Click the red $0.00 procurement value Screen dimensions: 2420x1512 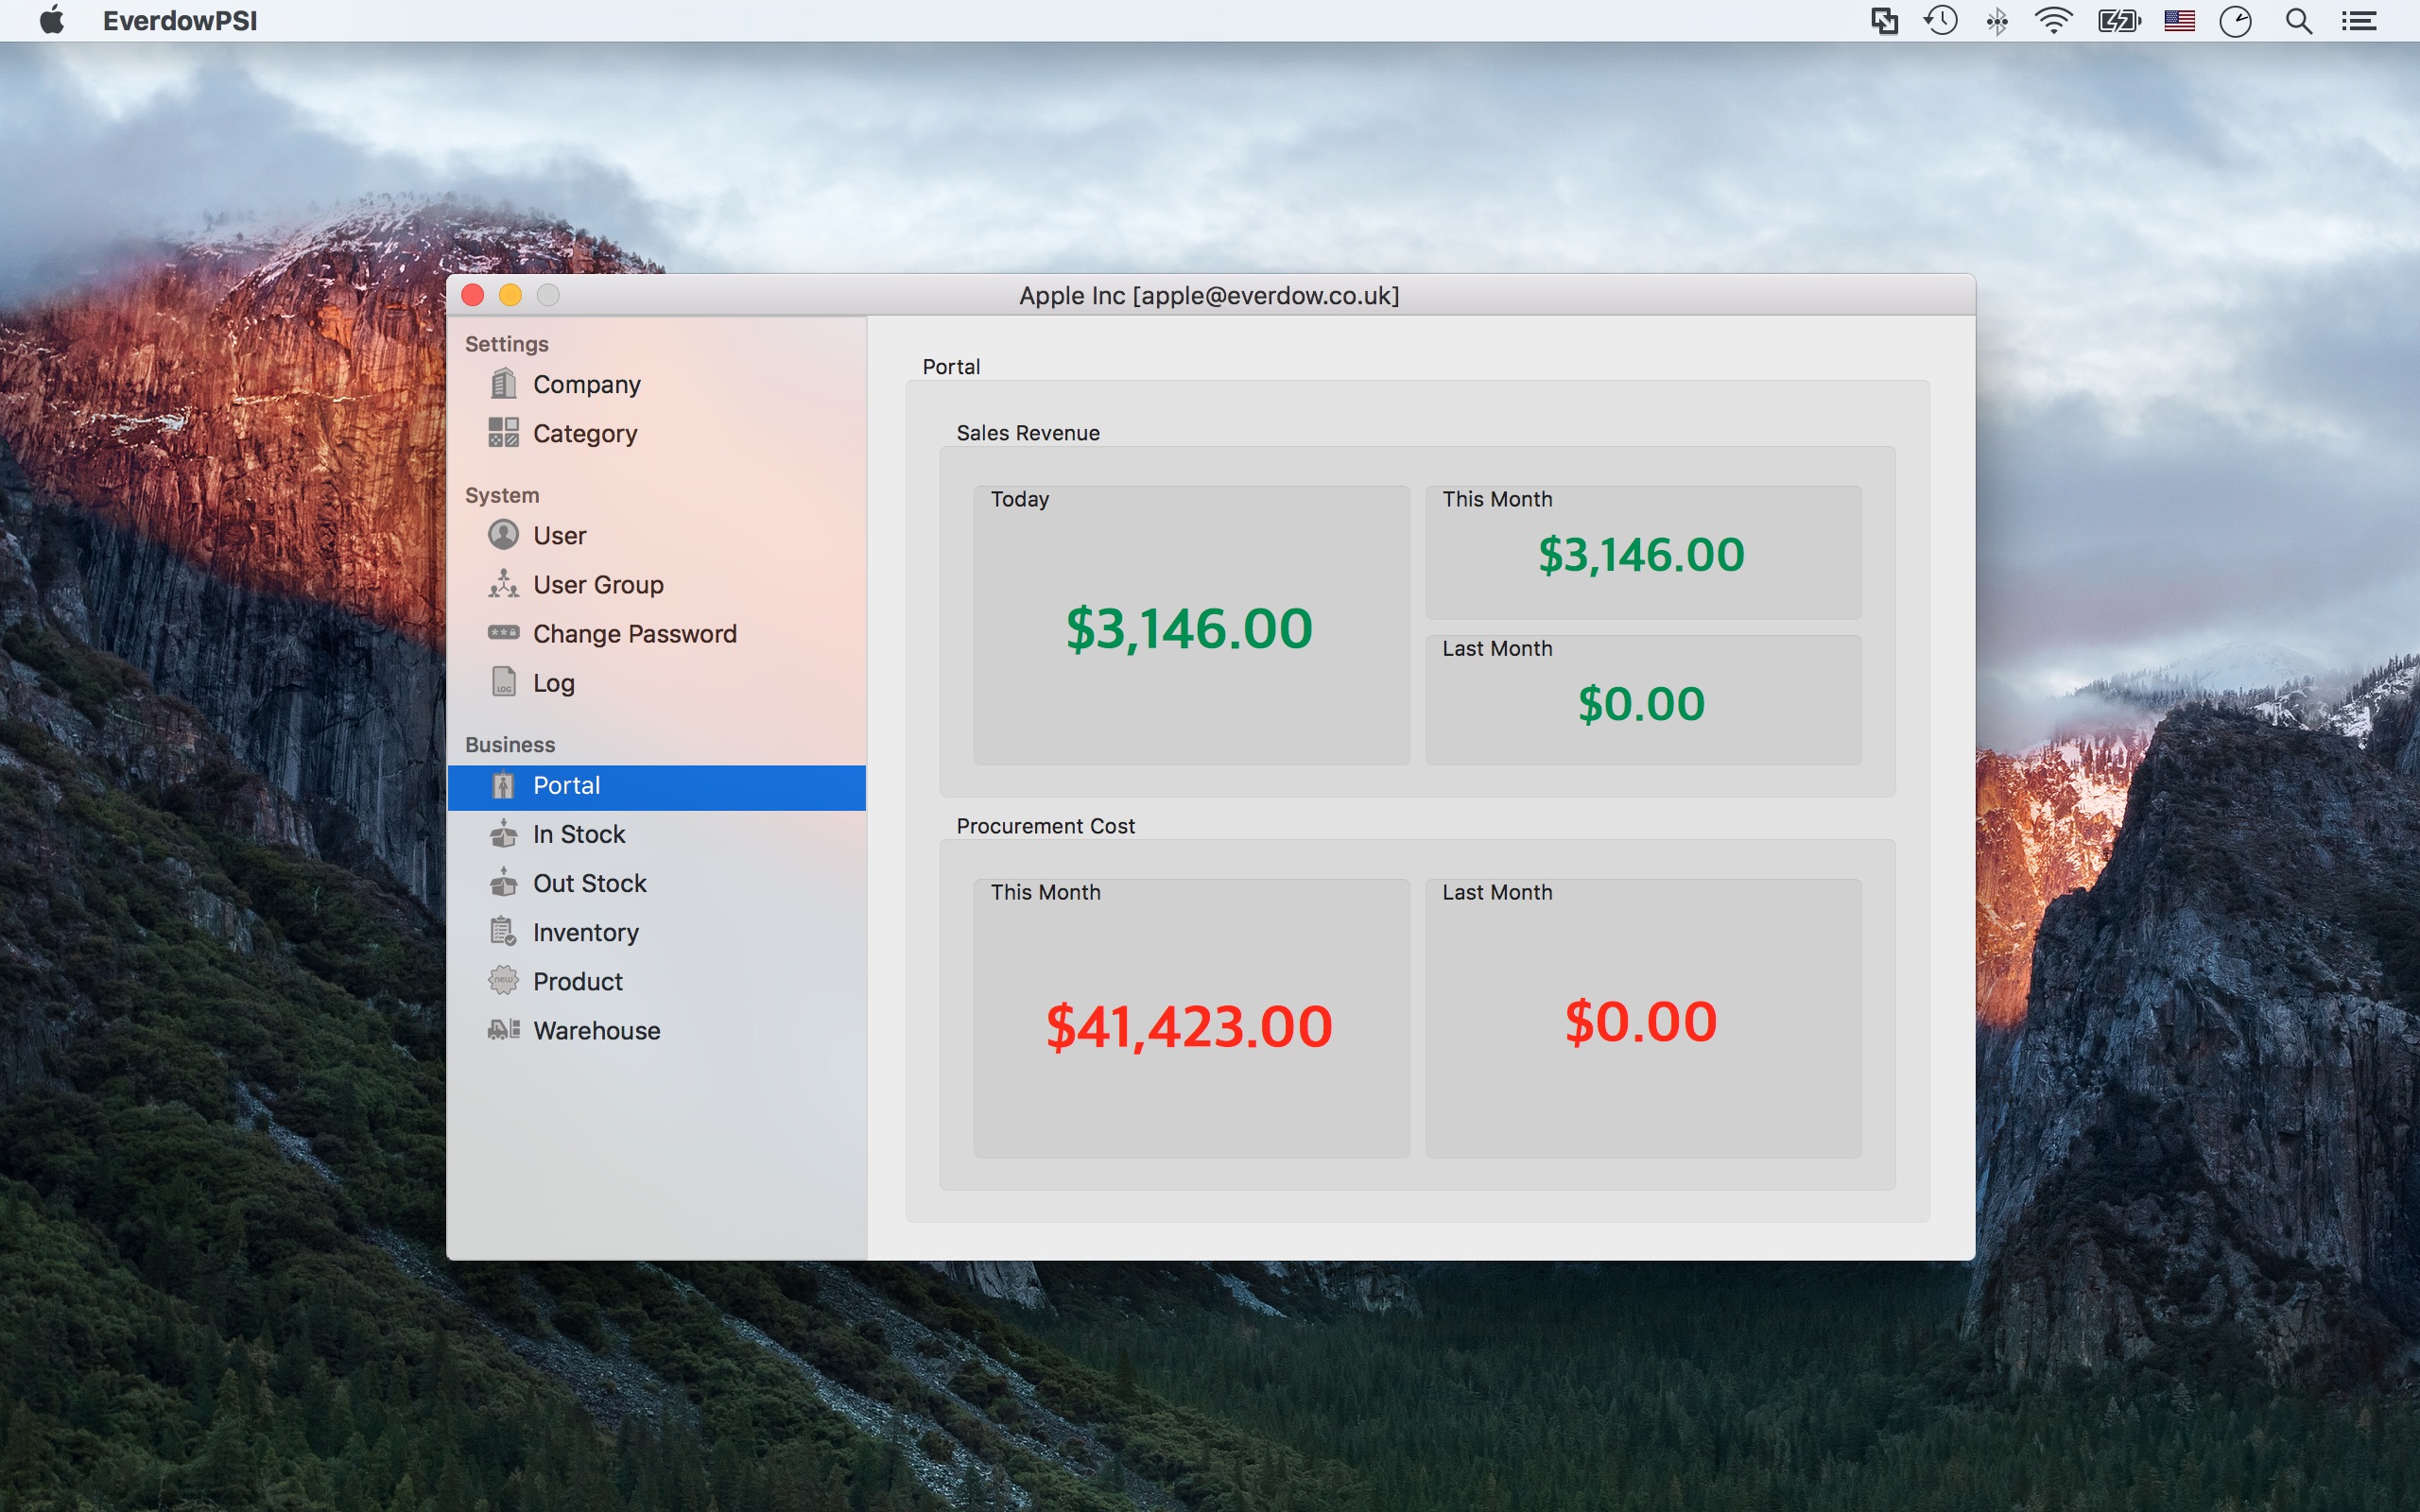coord(1641,1022)
